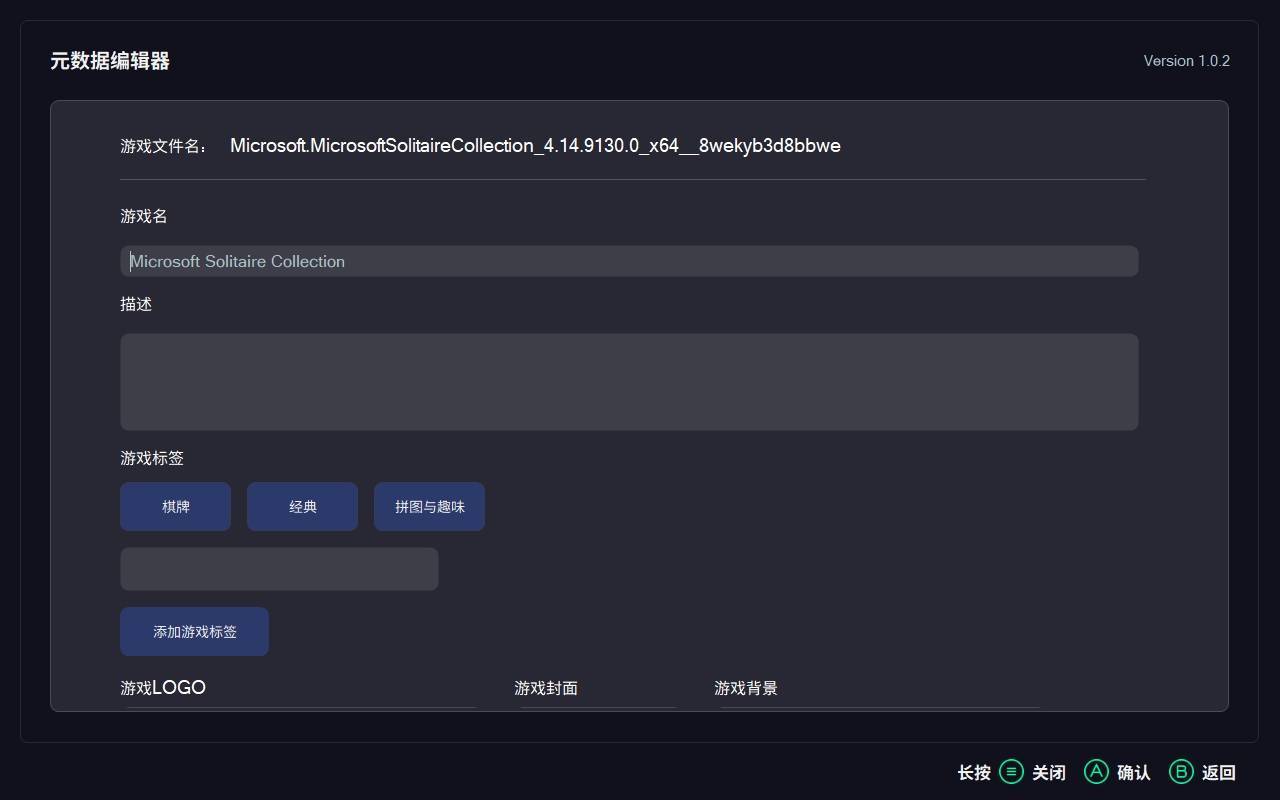Click the 返回 label
Screen dimensions: 1280x800
1219,773
